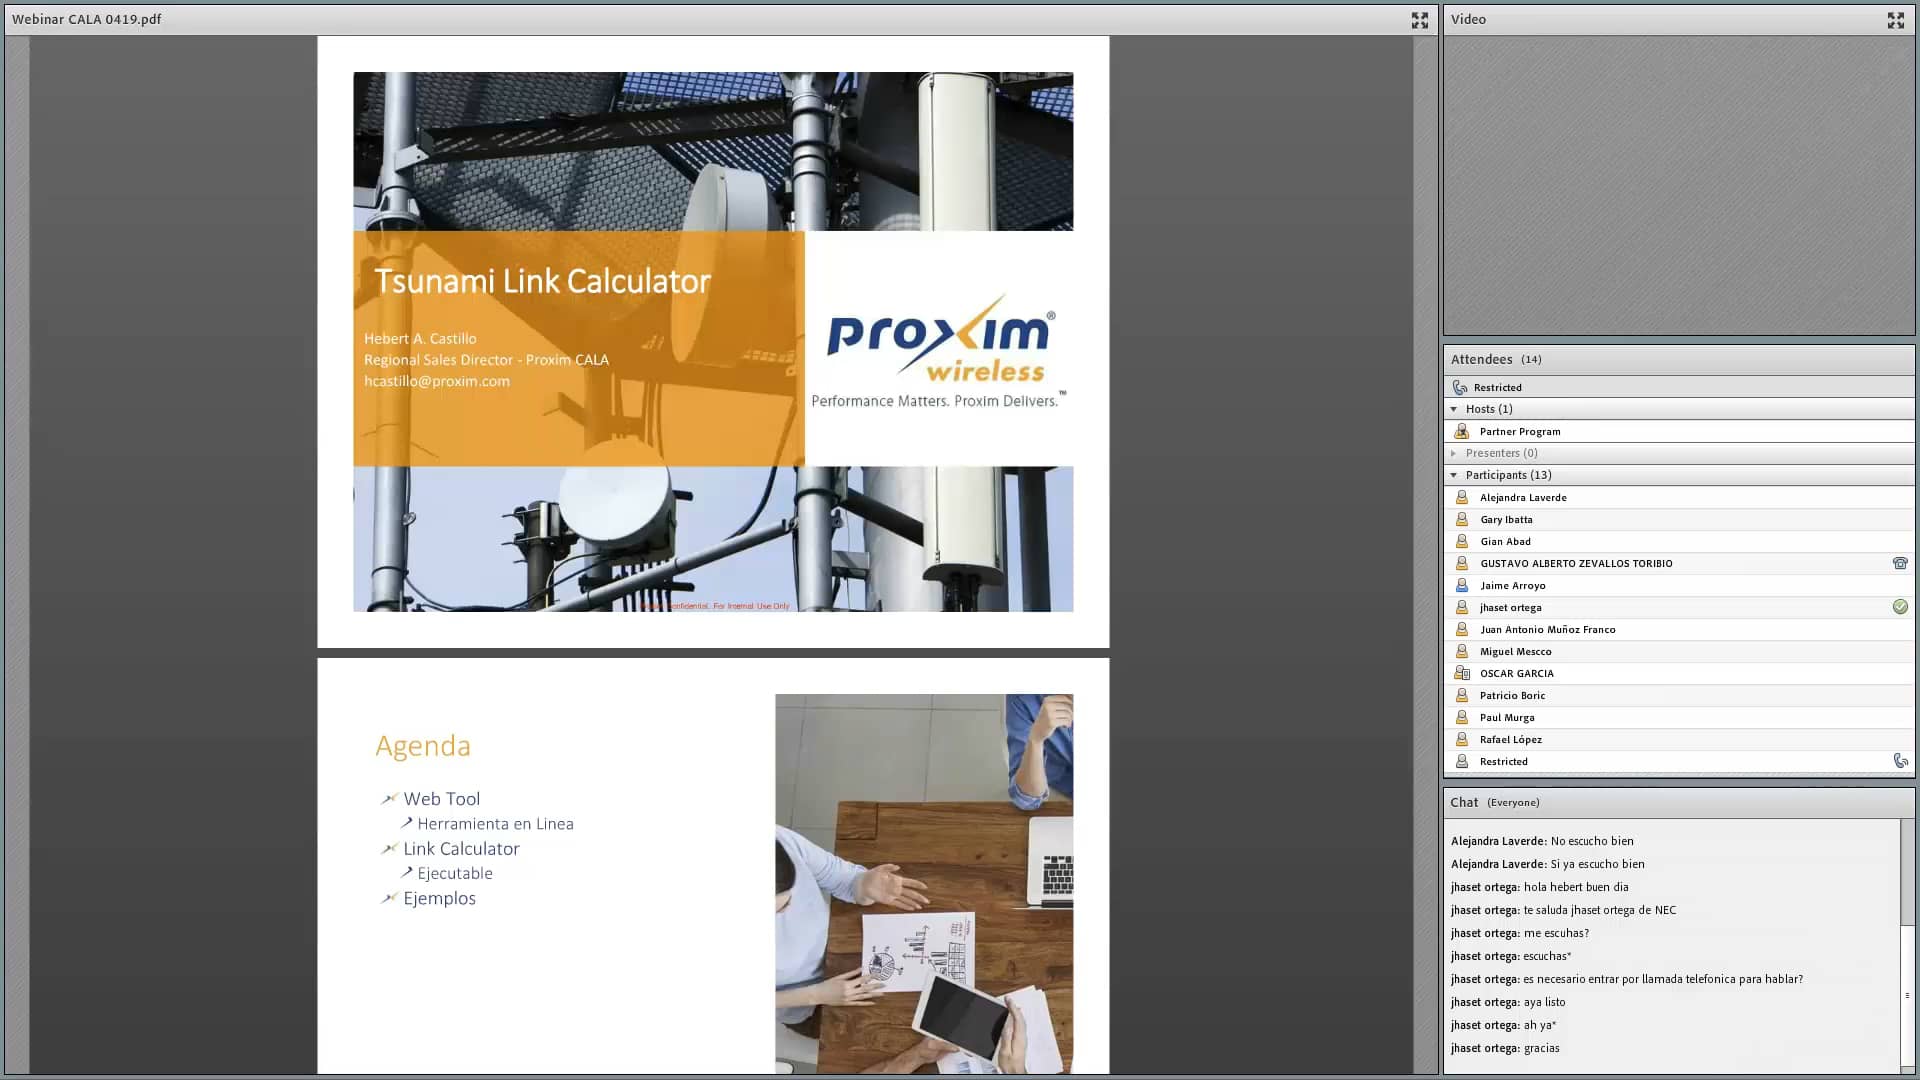This screenshot has width=1920, height=1080.
Task: Click chat message about llamada telefonica
Action: (x=1663, y=979)
